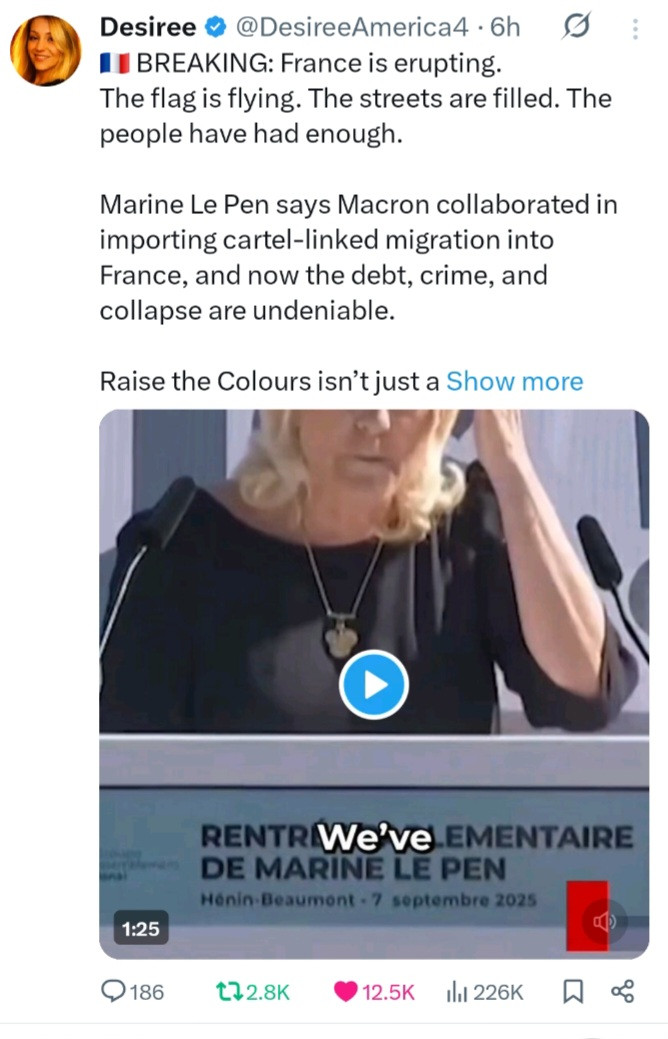Click the Grok circle-slash icon

[x=577, y=29]
